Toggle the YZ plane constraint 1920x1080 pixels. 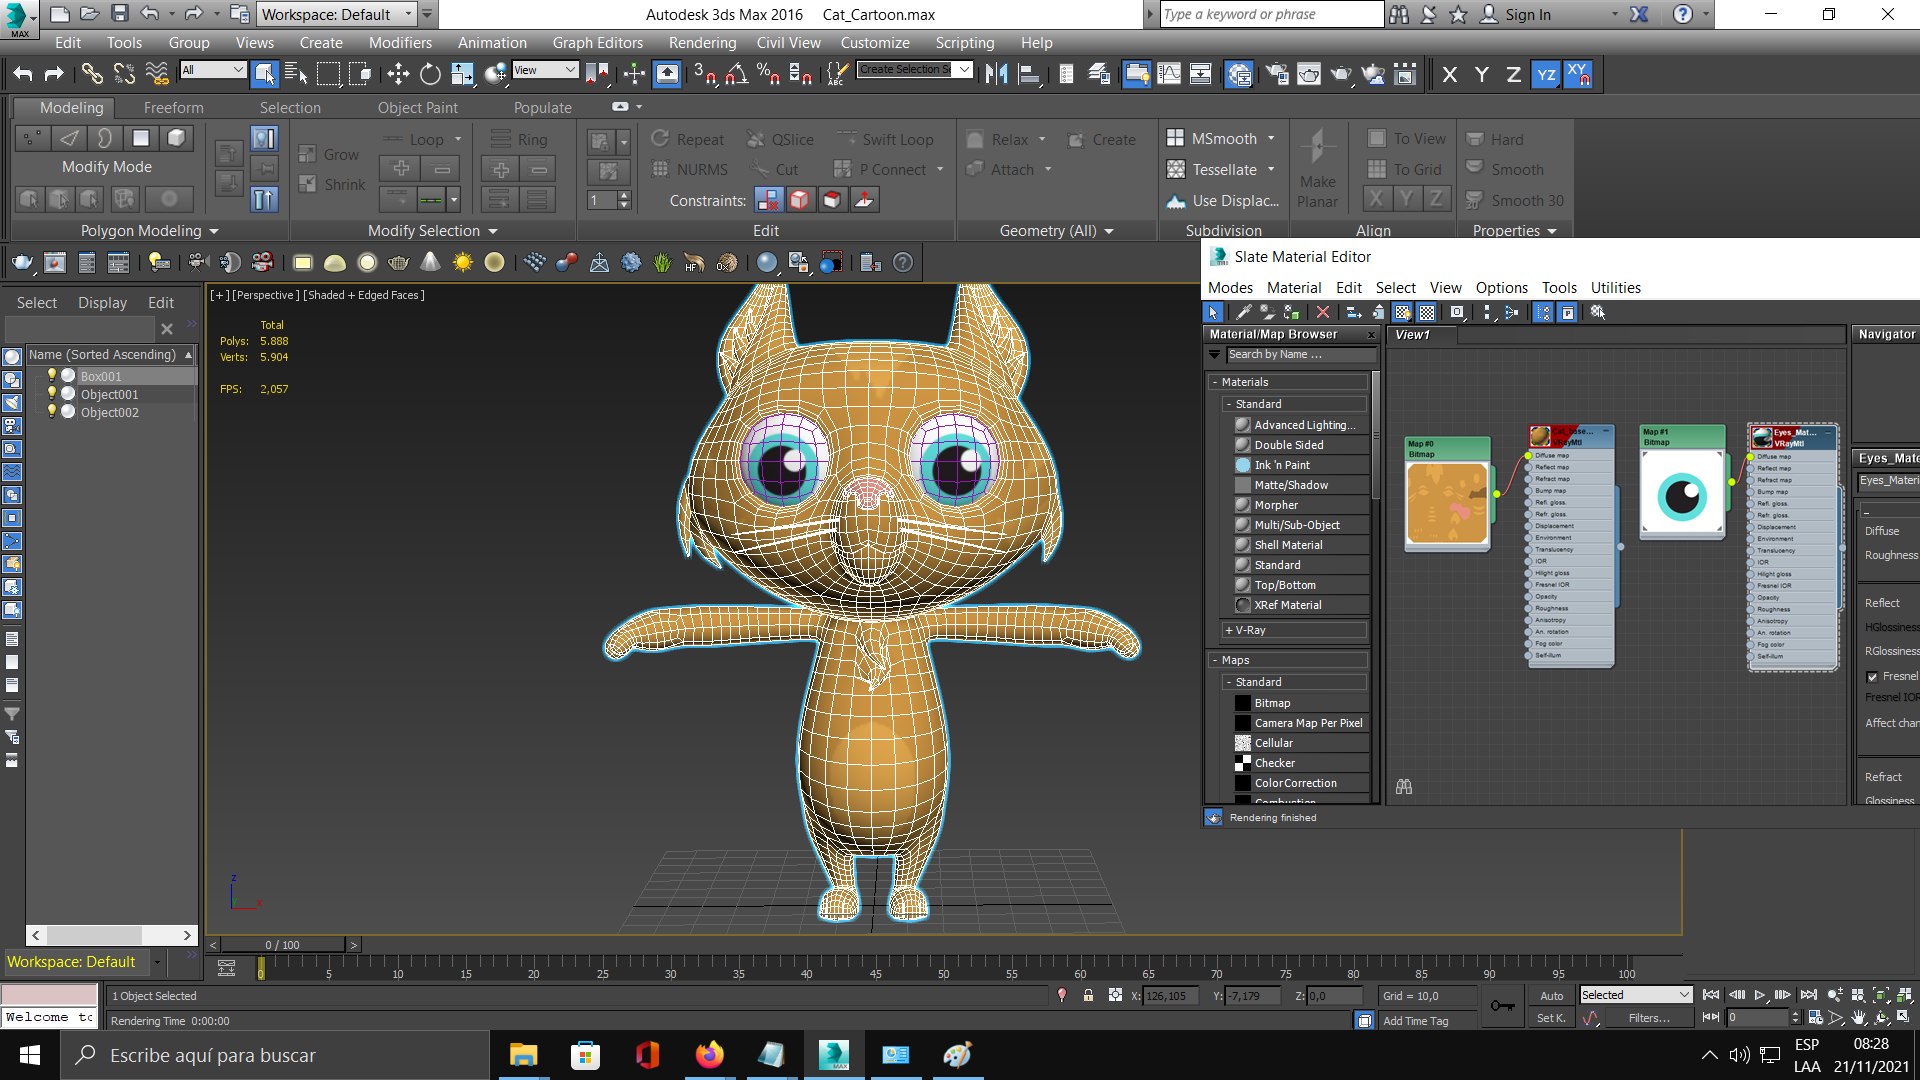coord(1546,74)
